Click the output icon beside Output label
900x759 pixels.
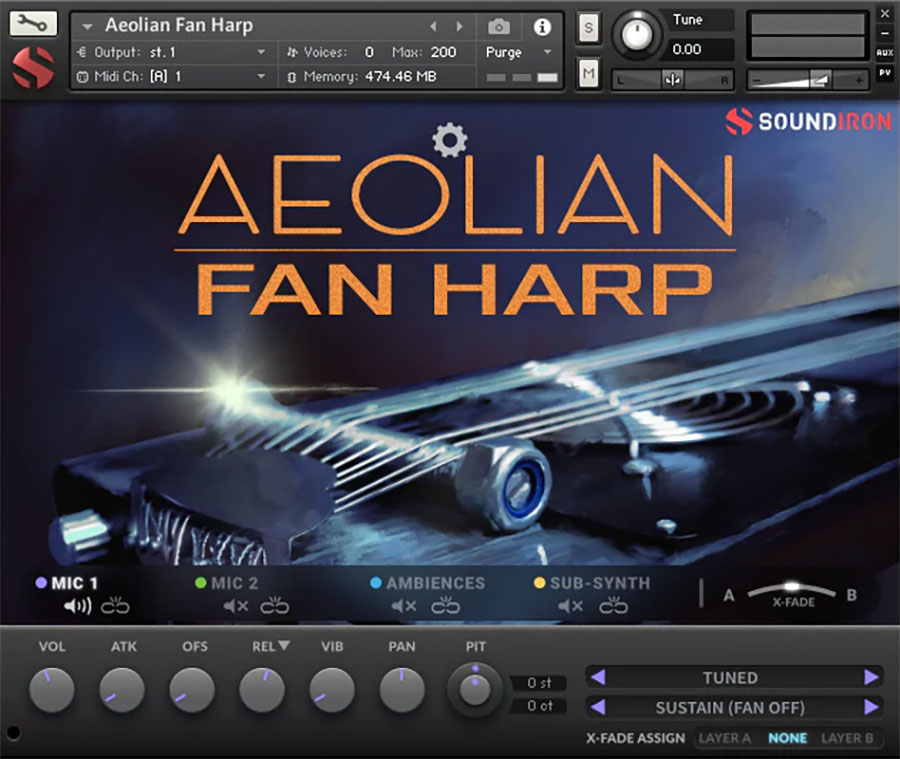tap(82, 52)
